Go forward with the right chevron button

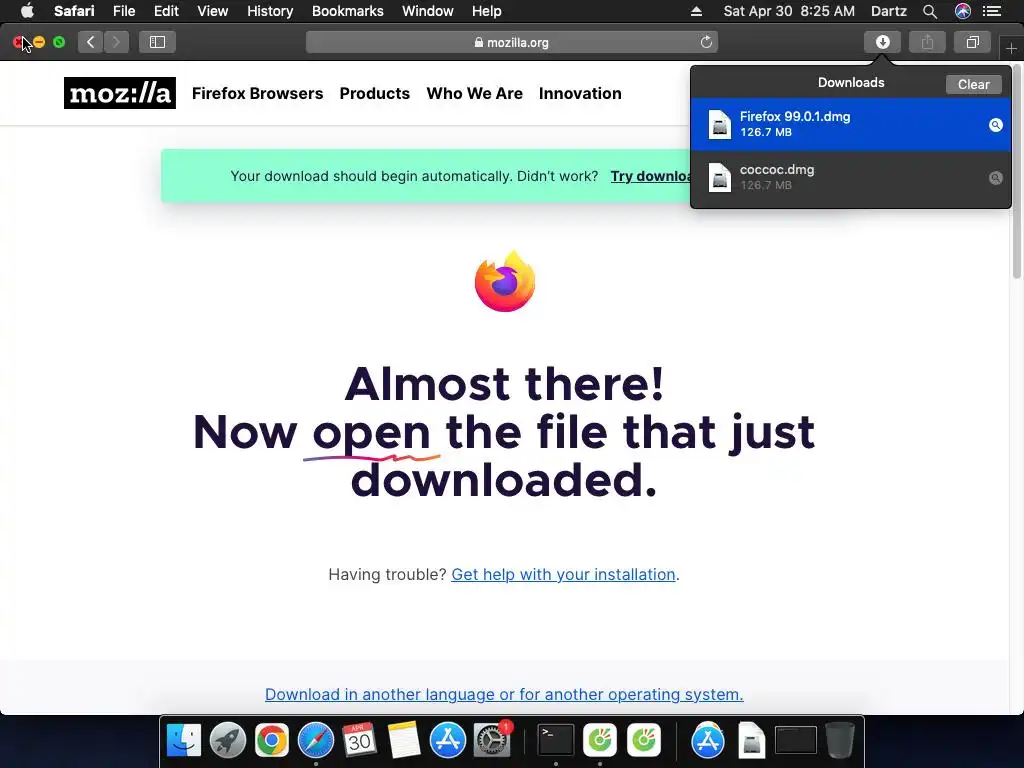pos(116,42)
